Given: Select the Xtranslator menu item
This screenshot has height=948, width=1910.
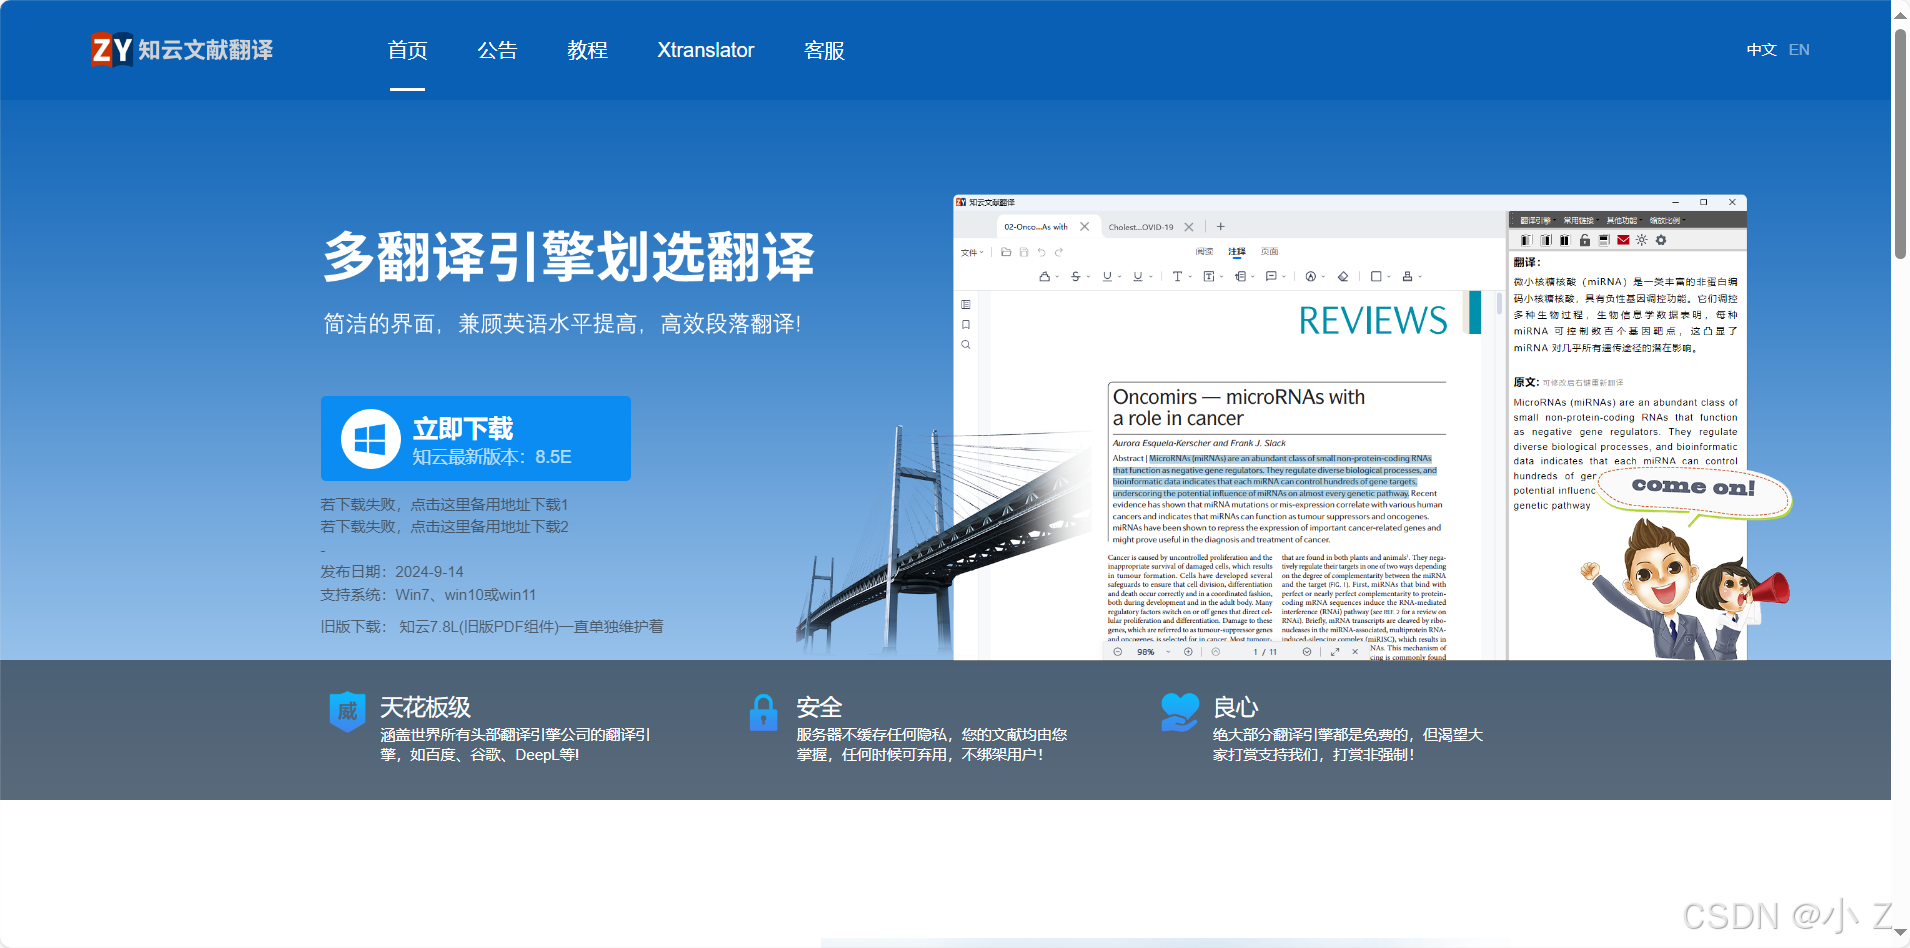Looking at the screenshot, I should pos(706,50).
